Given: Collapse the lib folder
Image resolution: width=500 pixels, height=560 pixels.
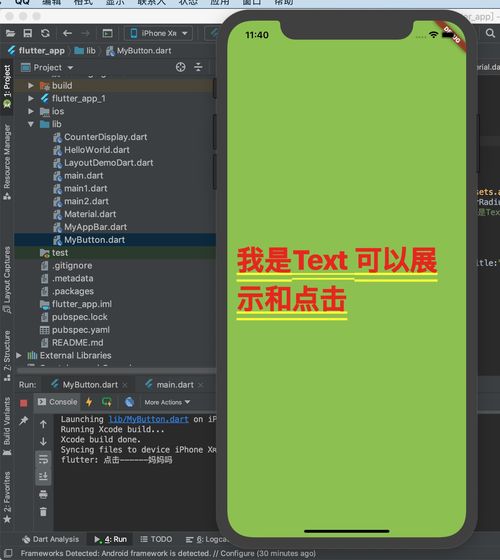Looking at the screenshot, I should pyautogui.click(x=31, y=124).
